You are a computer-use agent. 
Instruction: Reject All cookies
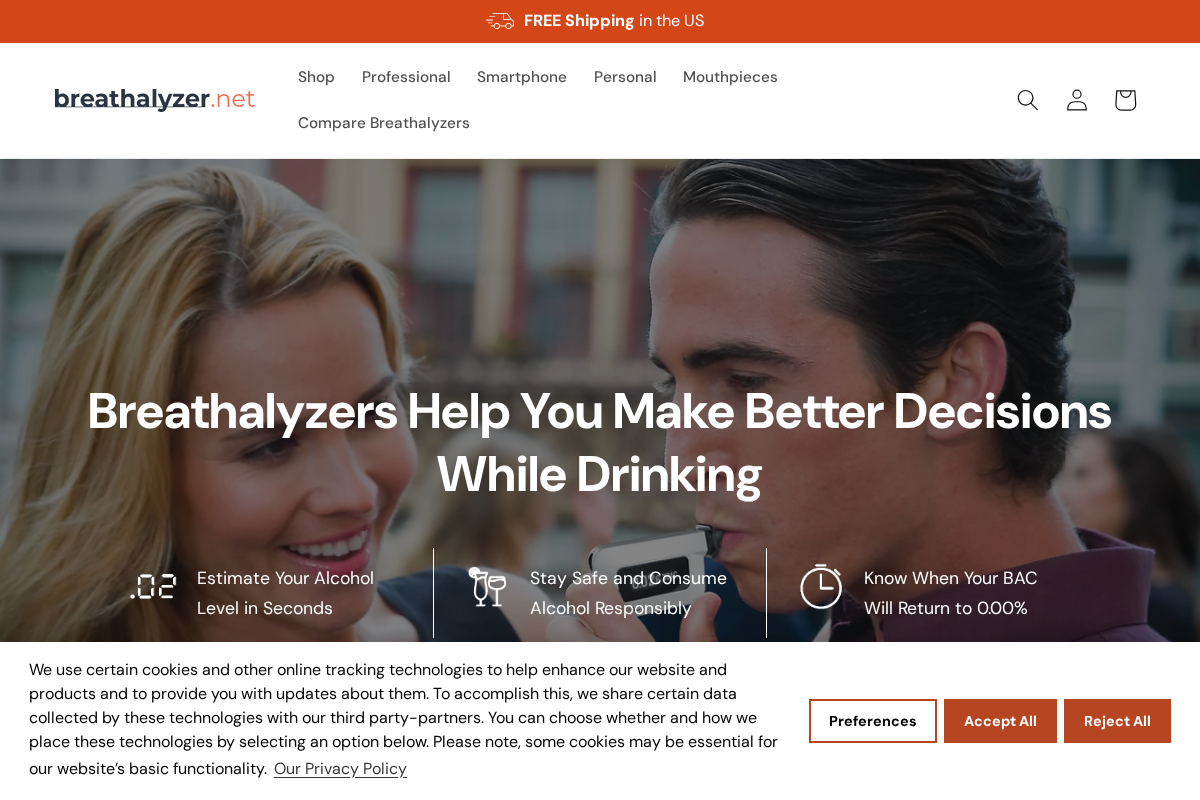pos(1117,721)
